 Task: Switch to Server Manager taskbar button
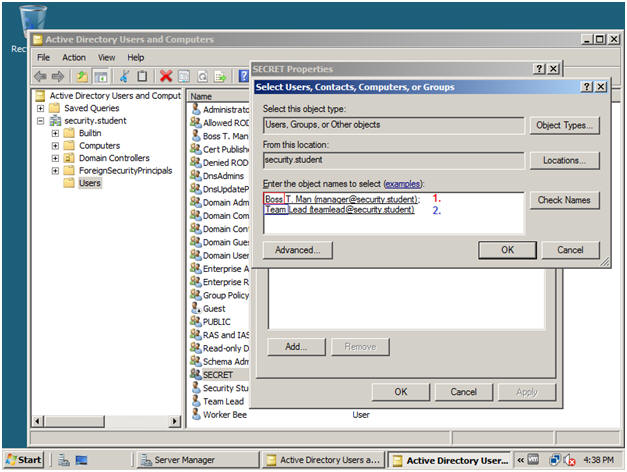click(198, 460)
